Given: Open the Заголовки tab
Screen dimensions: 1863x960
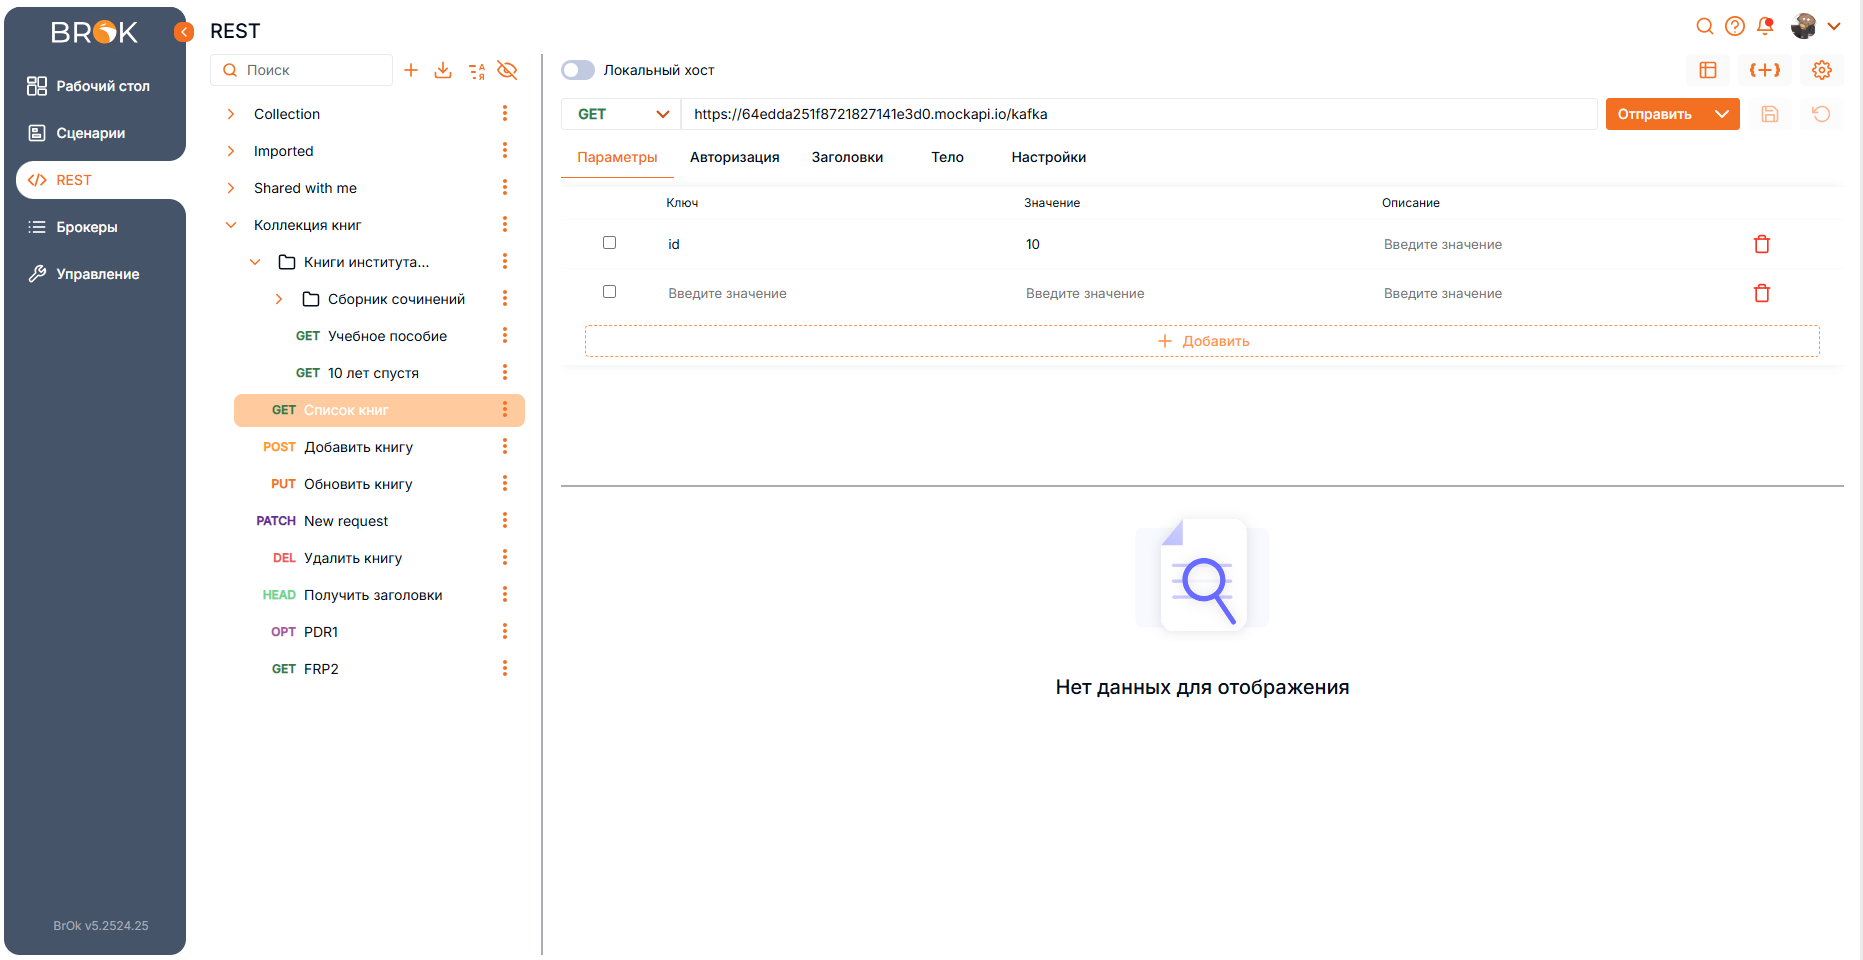Looking at the screenshot, I should coord(847,157).
